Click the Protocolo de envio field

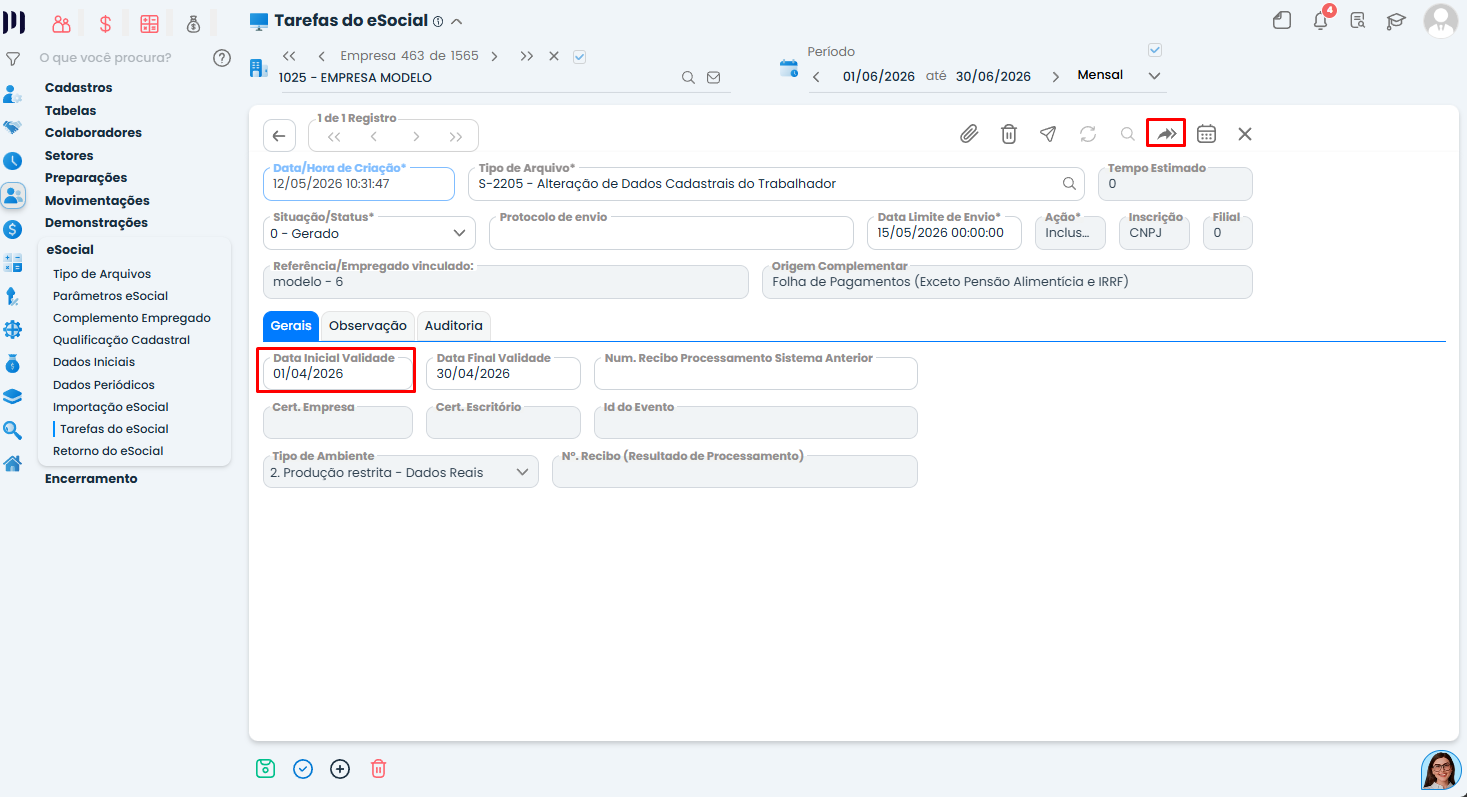point(671,232)
